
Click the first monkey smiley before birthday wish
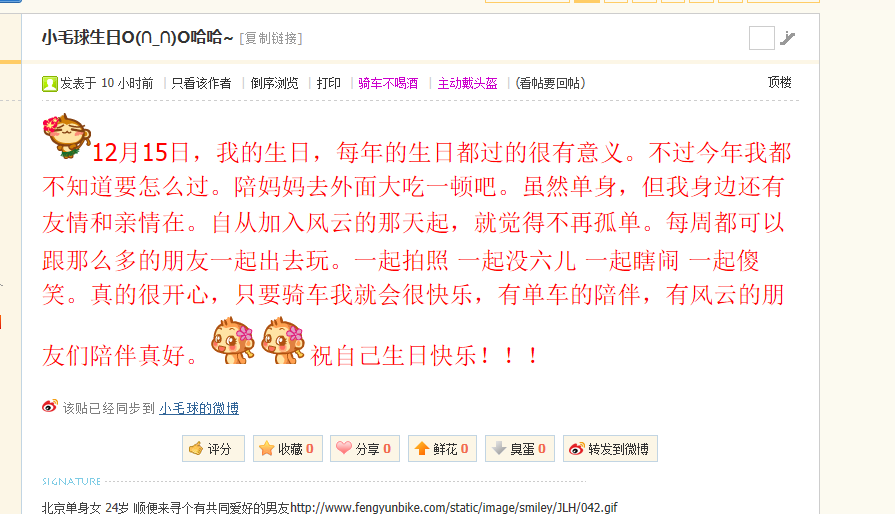[232, 340]
